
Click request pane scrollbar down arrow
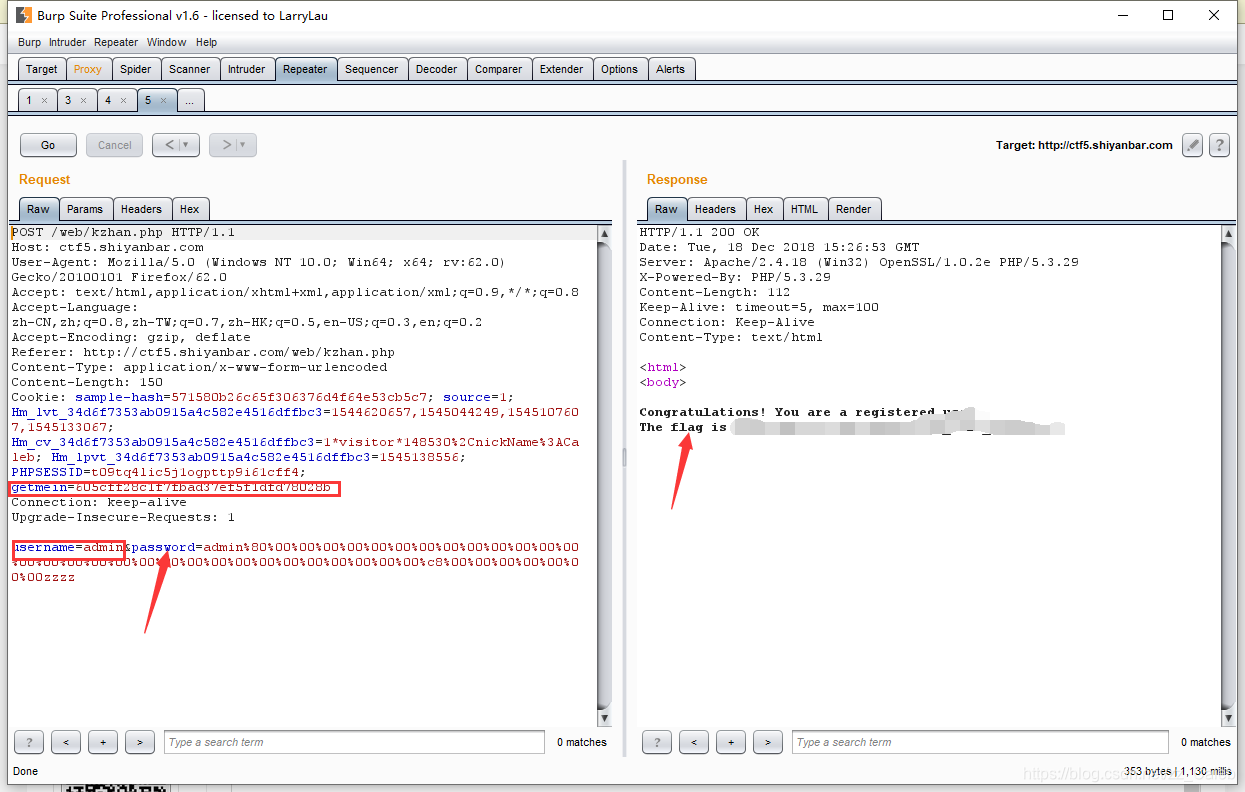[604, 718]
